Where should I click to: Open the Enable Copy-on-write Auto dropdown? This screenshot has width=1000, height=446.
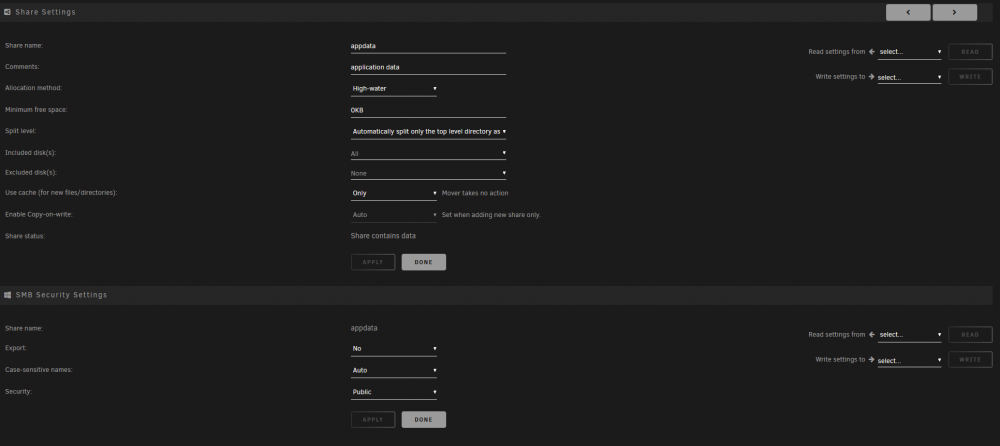(x=393, y=215)
